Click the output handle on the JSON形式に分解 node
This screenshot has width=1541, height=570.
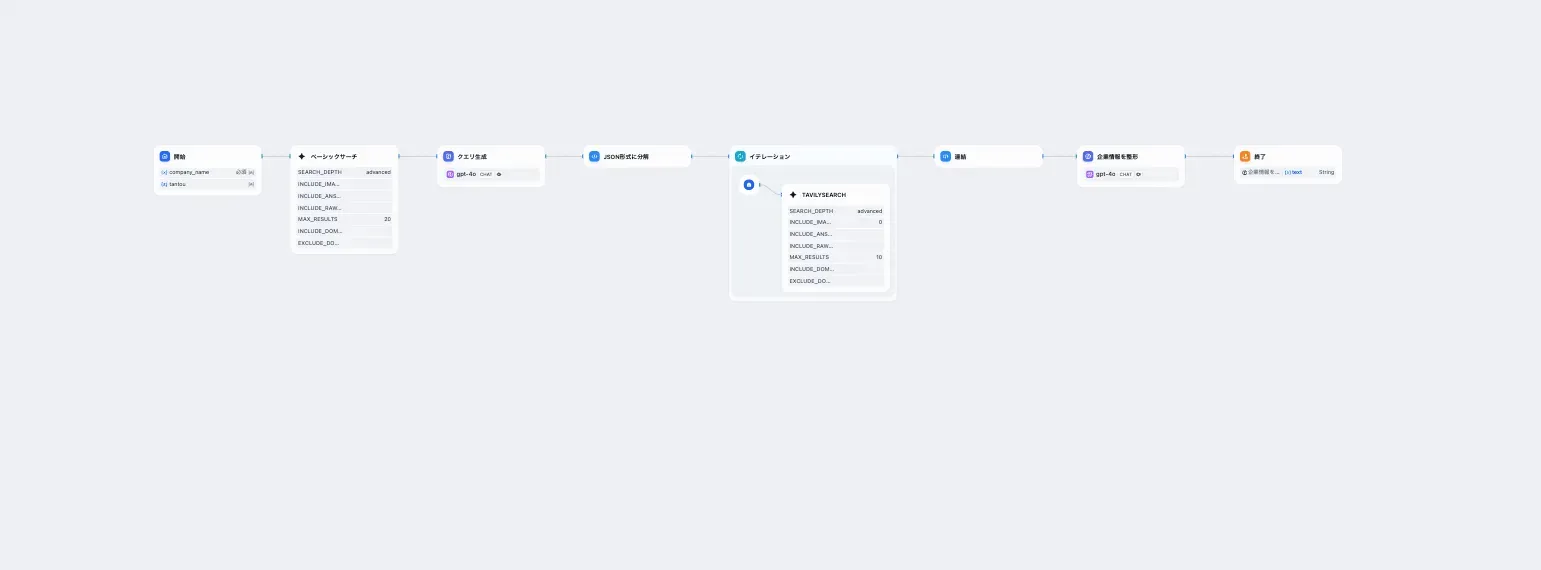coord(692,156)
